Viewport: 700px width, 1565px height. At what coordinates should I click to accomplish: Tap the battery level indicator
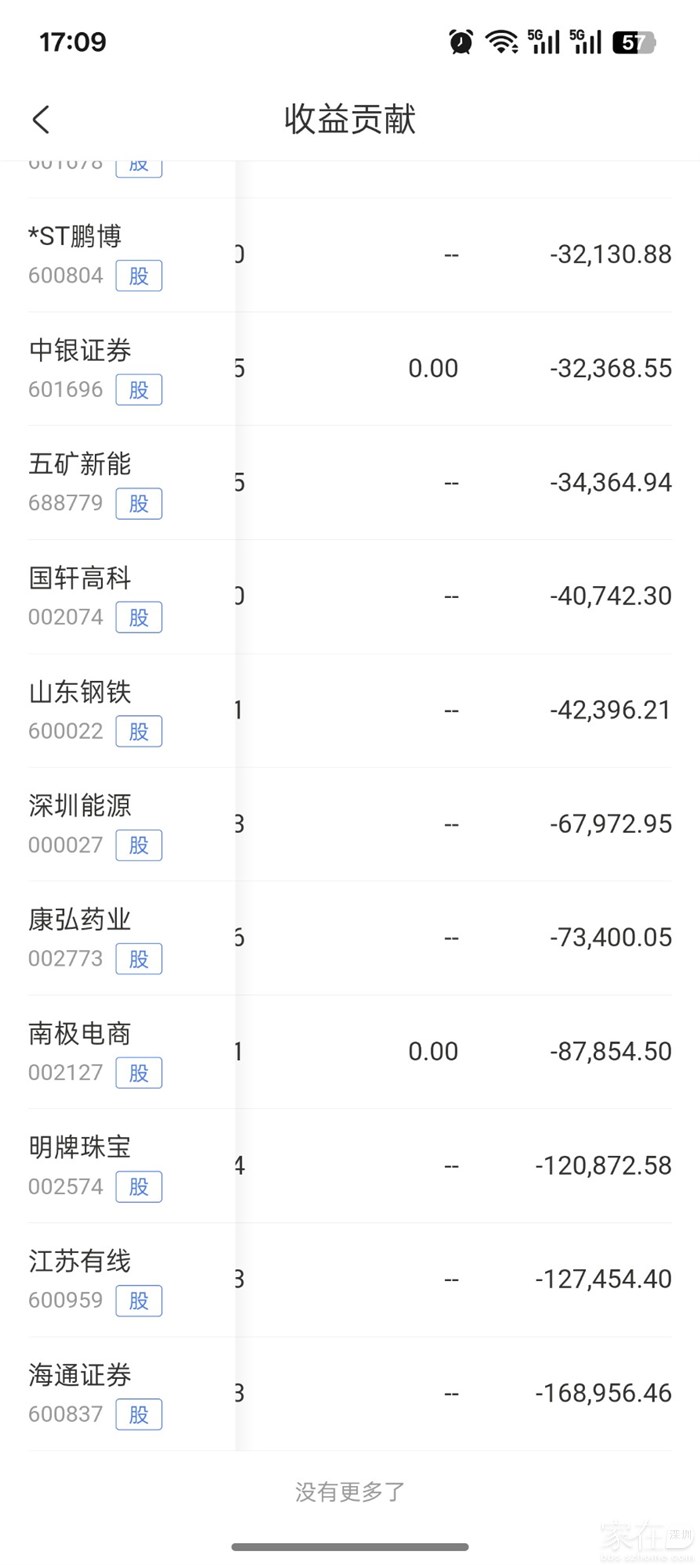coord(633,42)
